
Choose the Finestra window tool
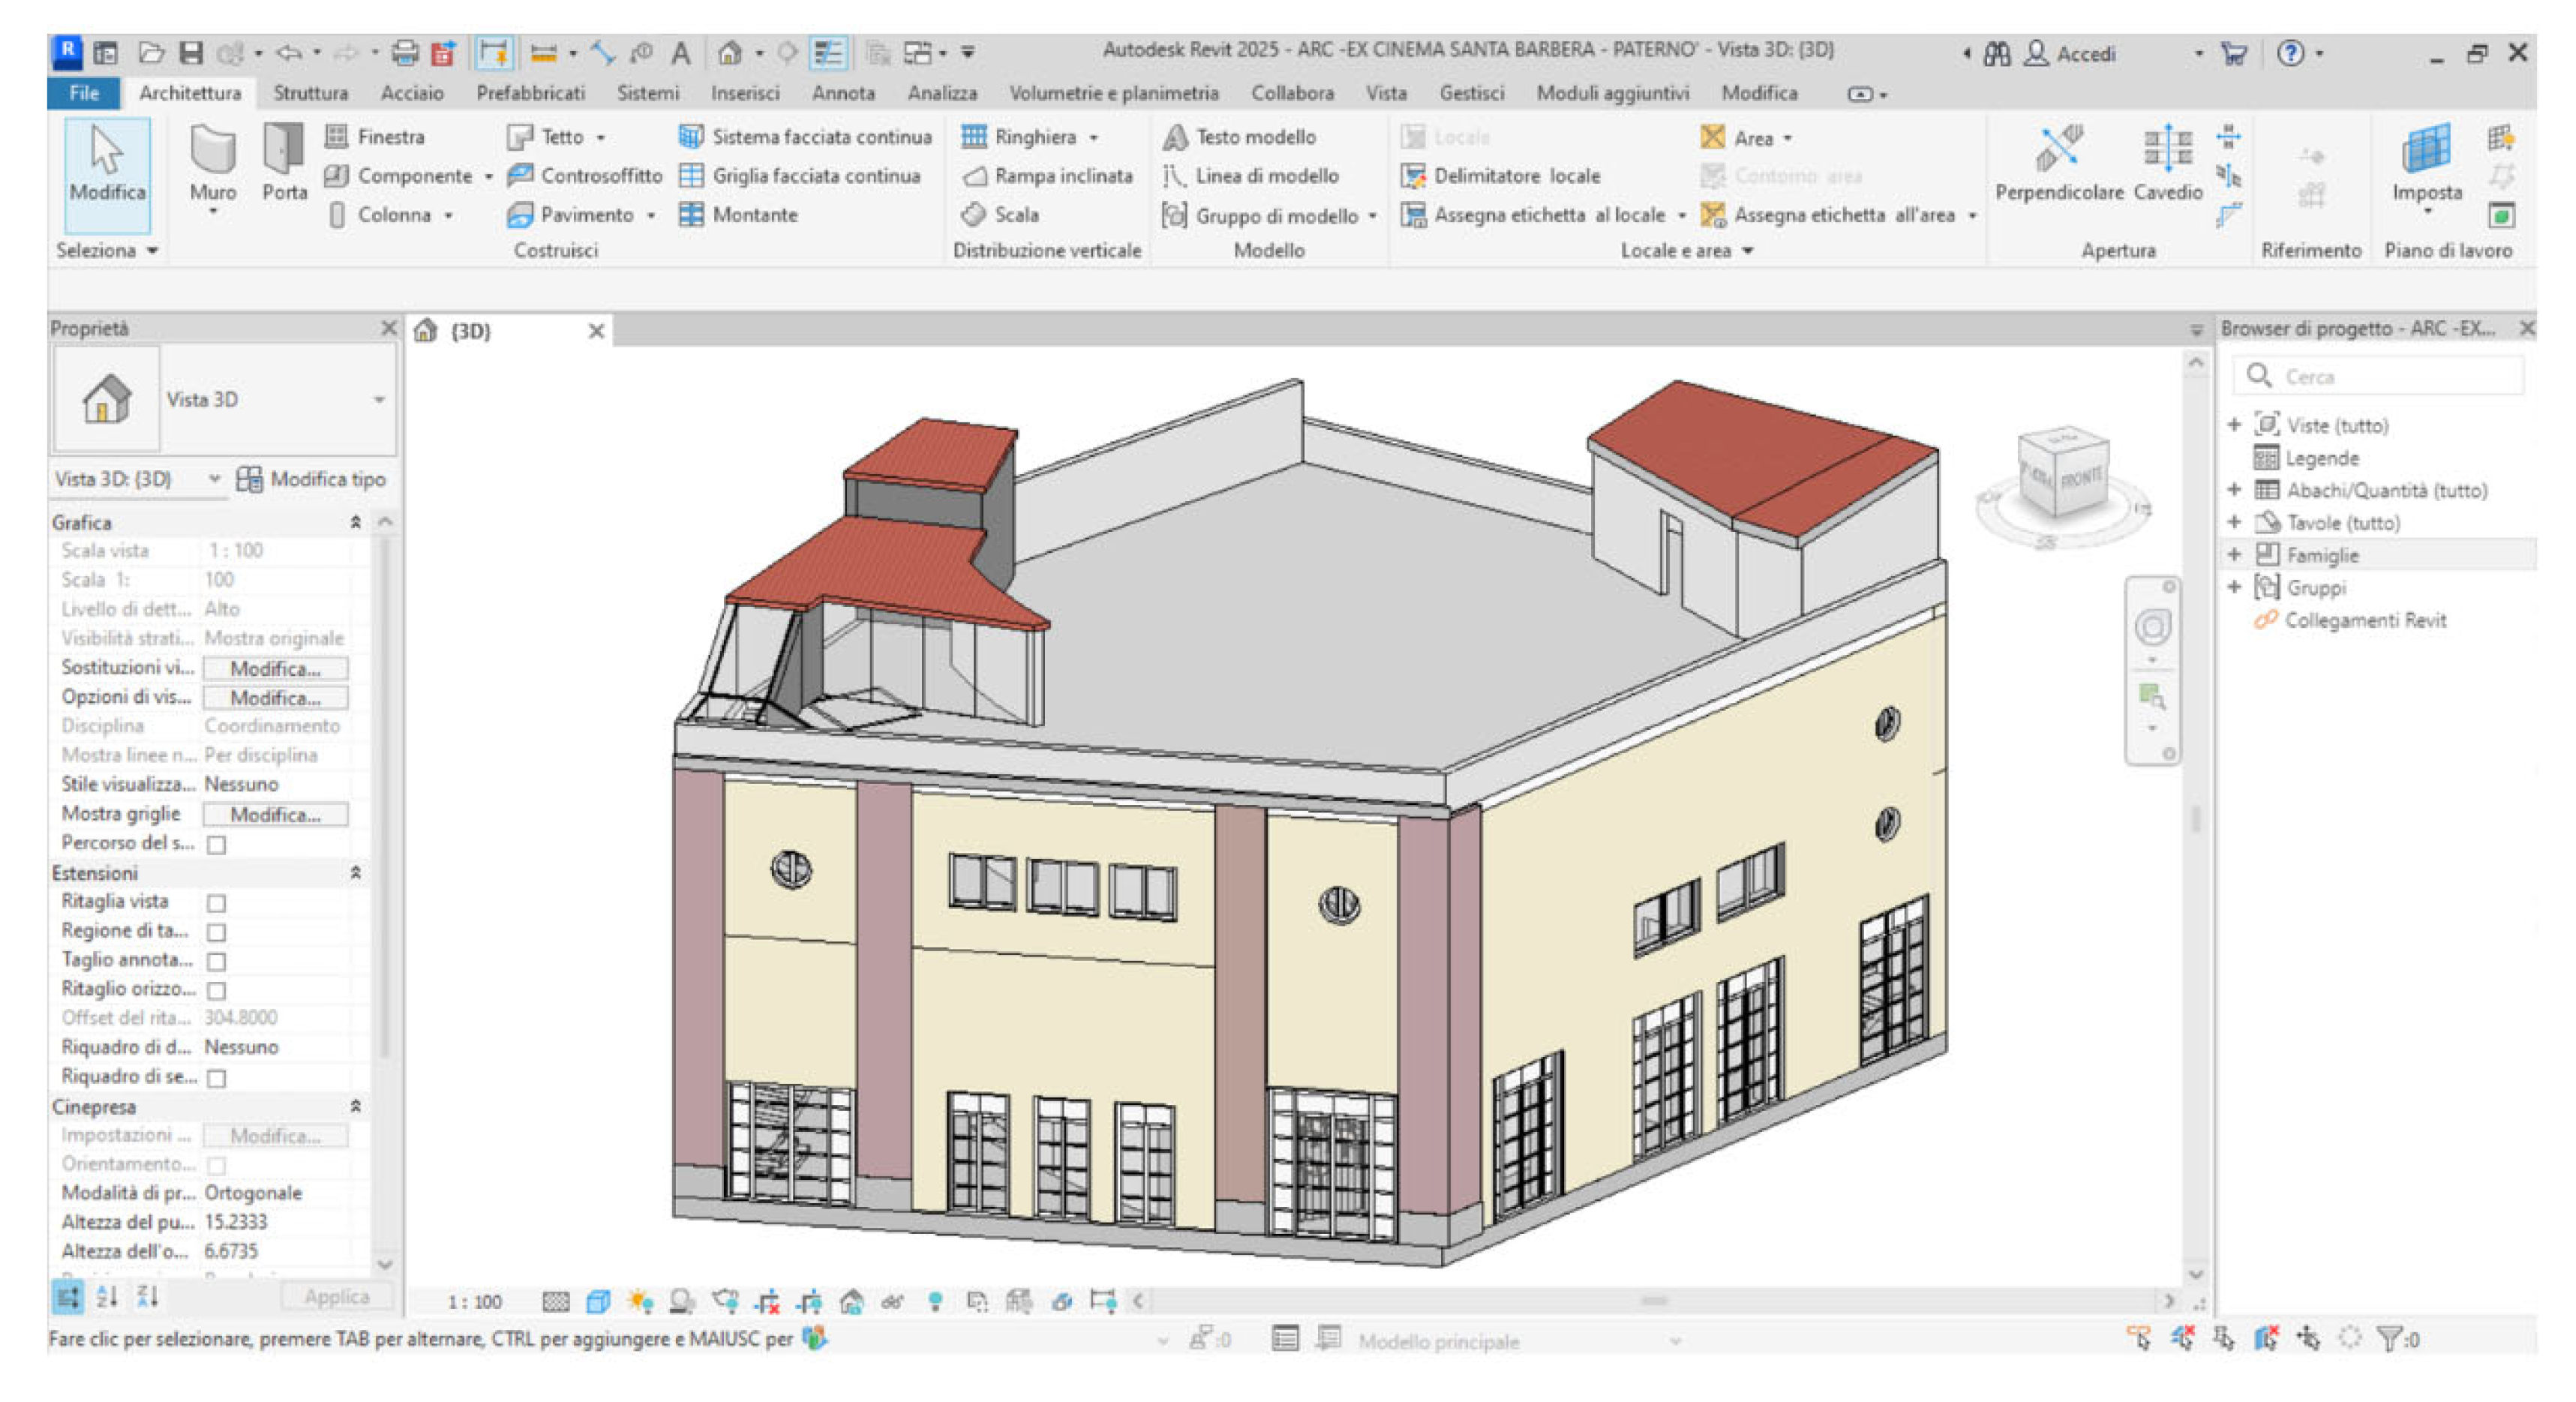click(375, 137)
